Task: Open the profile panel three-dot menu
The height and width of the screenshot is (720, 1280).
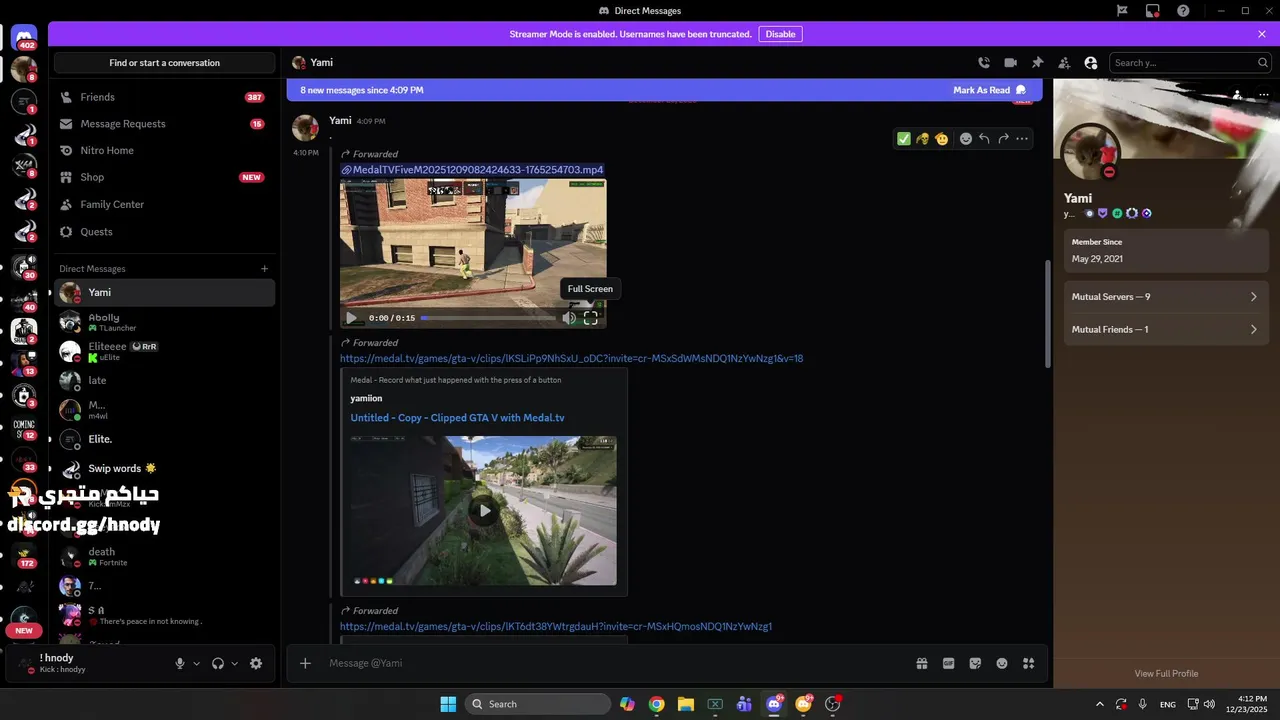Action: pos(1264,95)
